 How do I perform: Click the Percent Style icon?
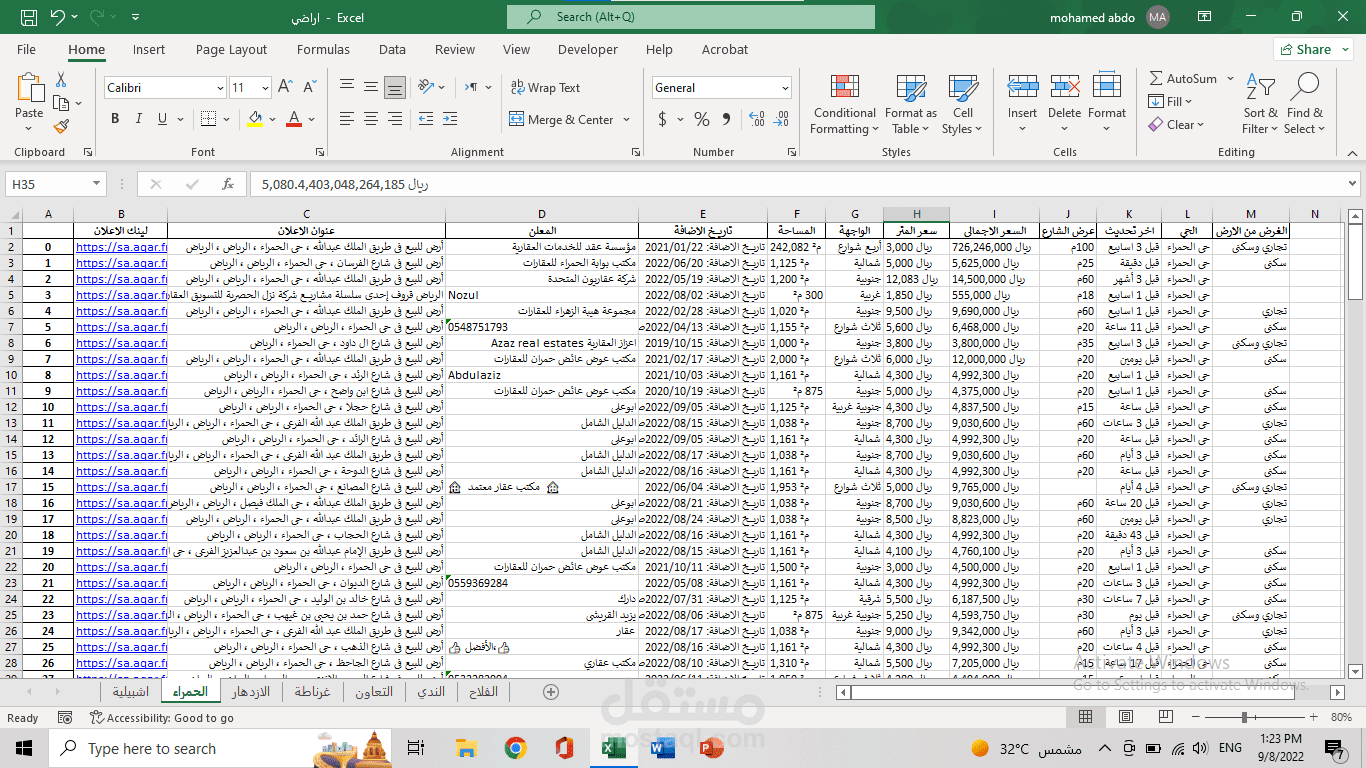pyautogui.click(x=702, y=119)
